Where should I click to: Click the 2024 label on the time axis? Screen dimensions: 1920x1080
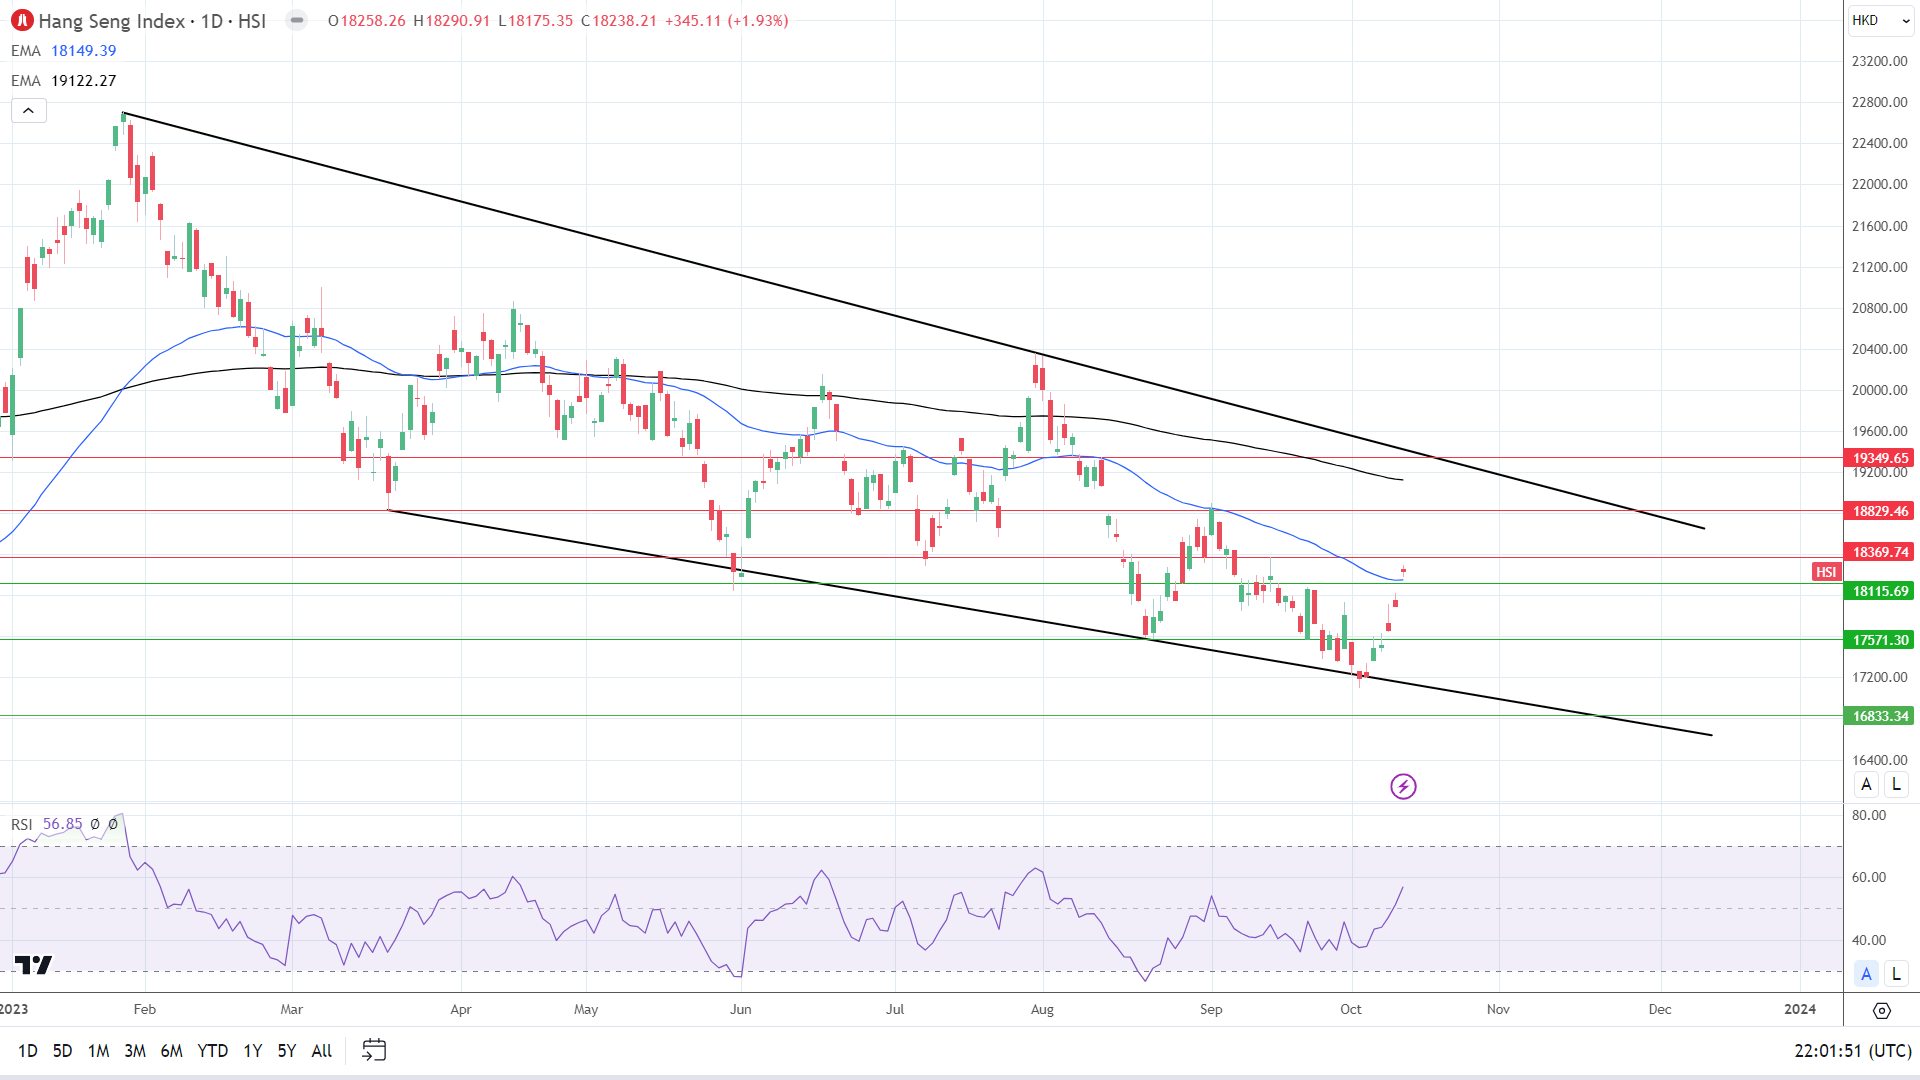(1800, 1009)
